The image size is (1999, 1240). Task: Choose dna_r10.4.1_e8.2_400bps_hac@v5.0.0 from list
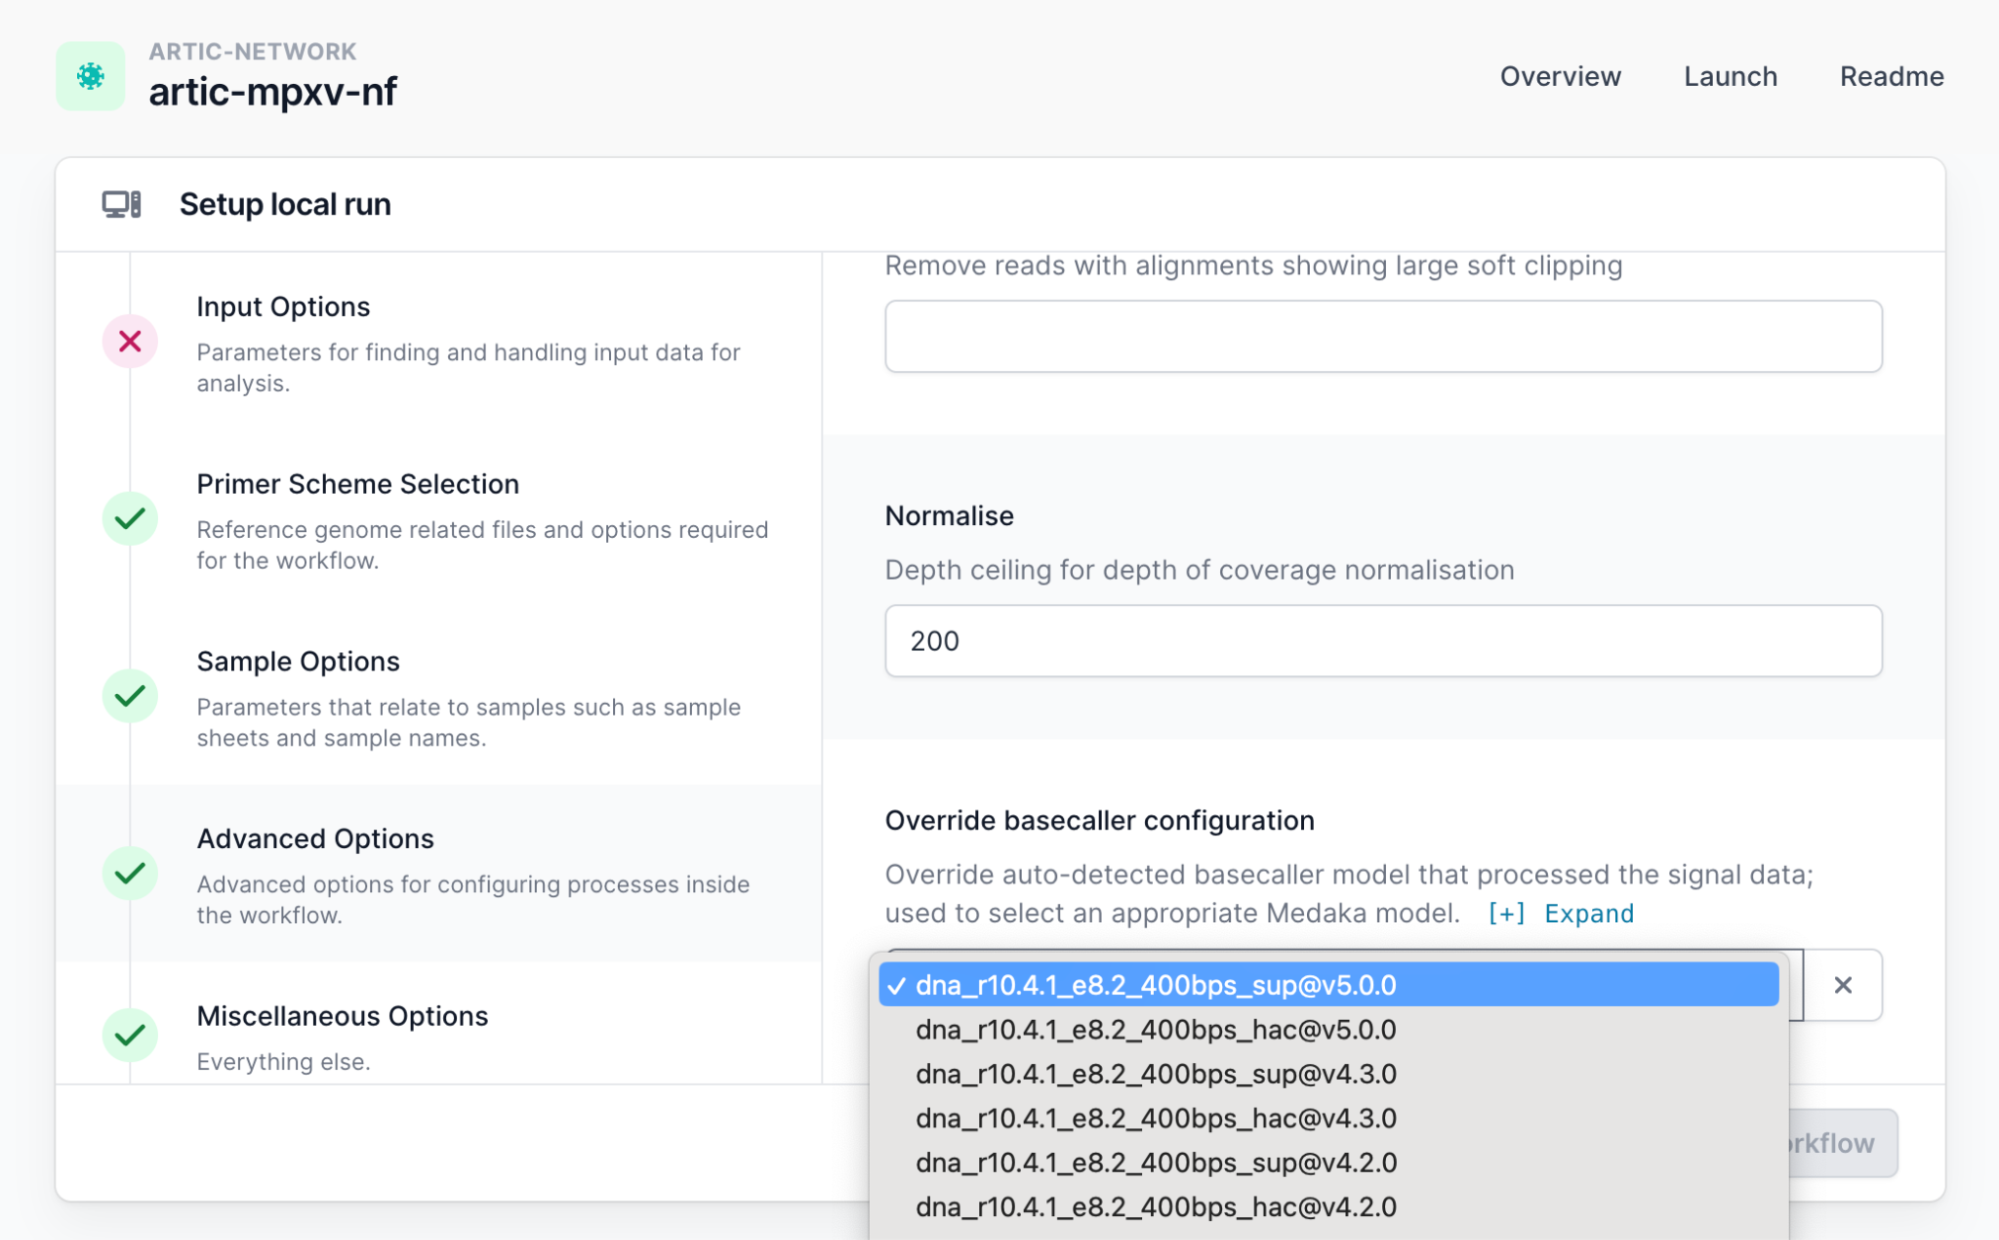pos(1155,1029)
